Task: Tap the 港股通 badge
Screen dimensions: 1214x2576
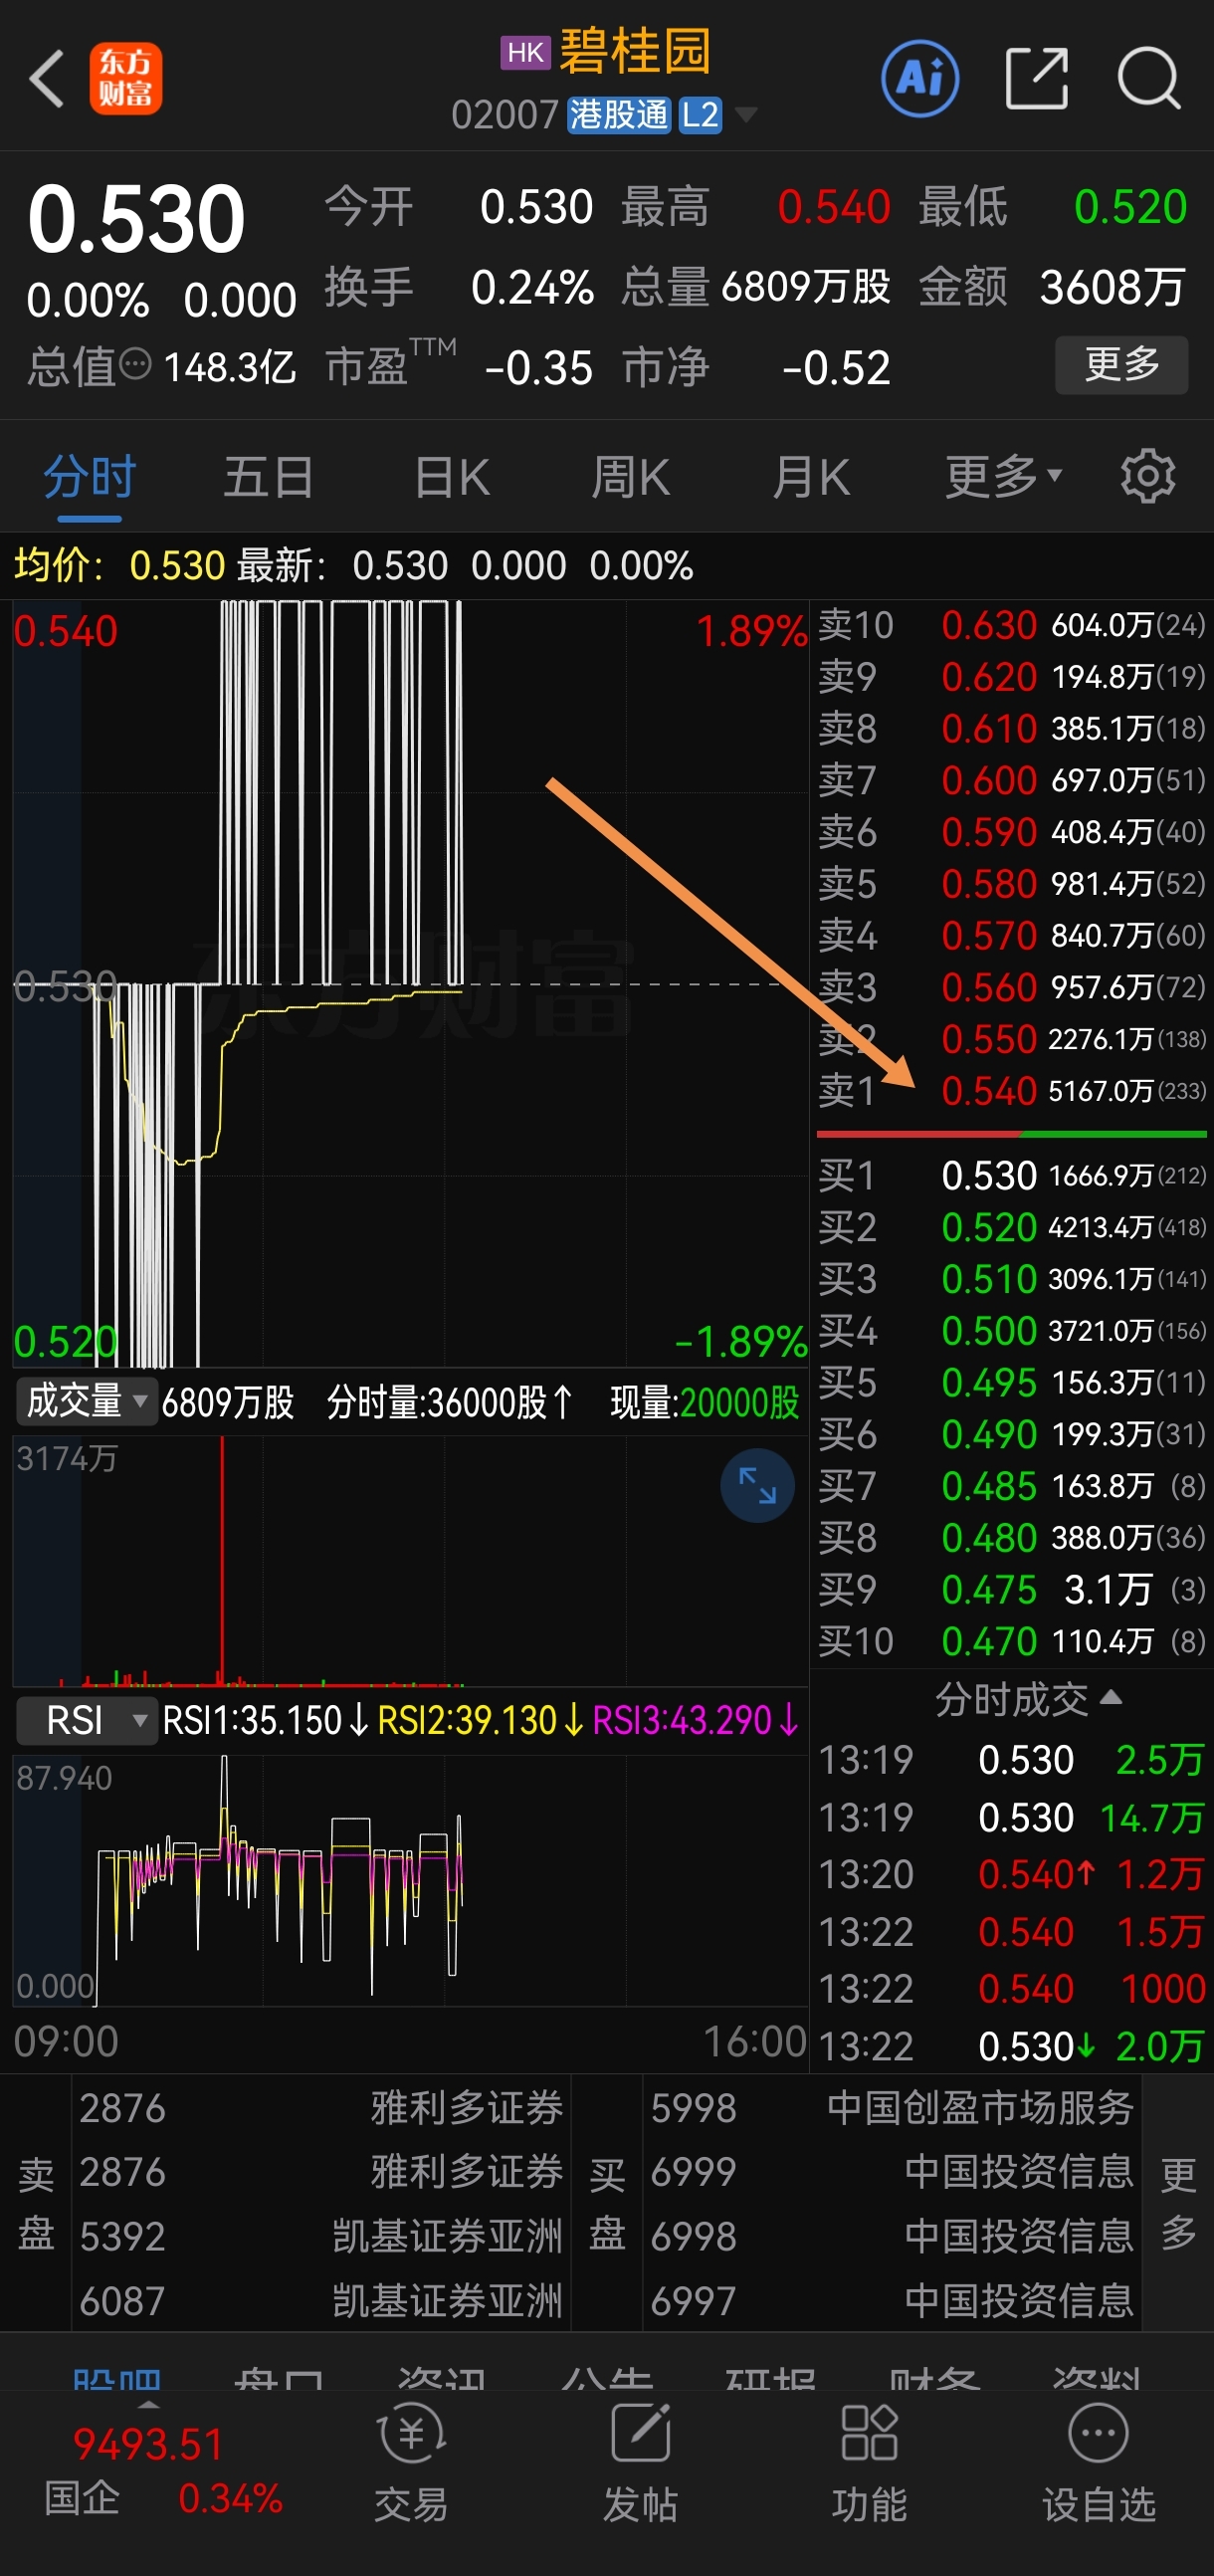Action: [x=619, y=115]
